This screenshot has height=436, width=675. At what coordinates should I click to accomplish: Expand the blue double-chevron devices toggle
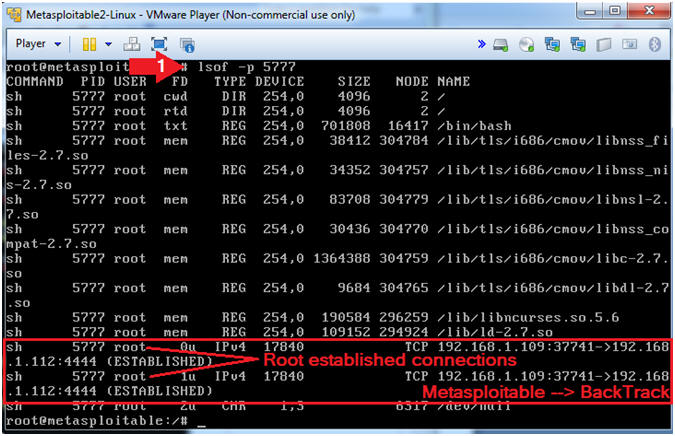point(482,44)
